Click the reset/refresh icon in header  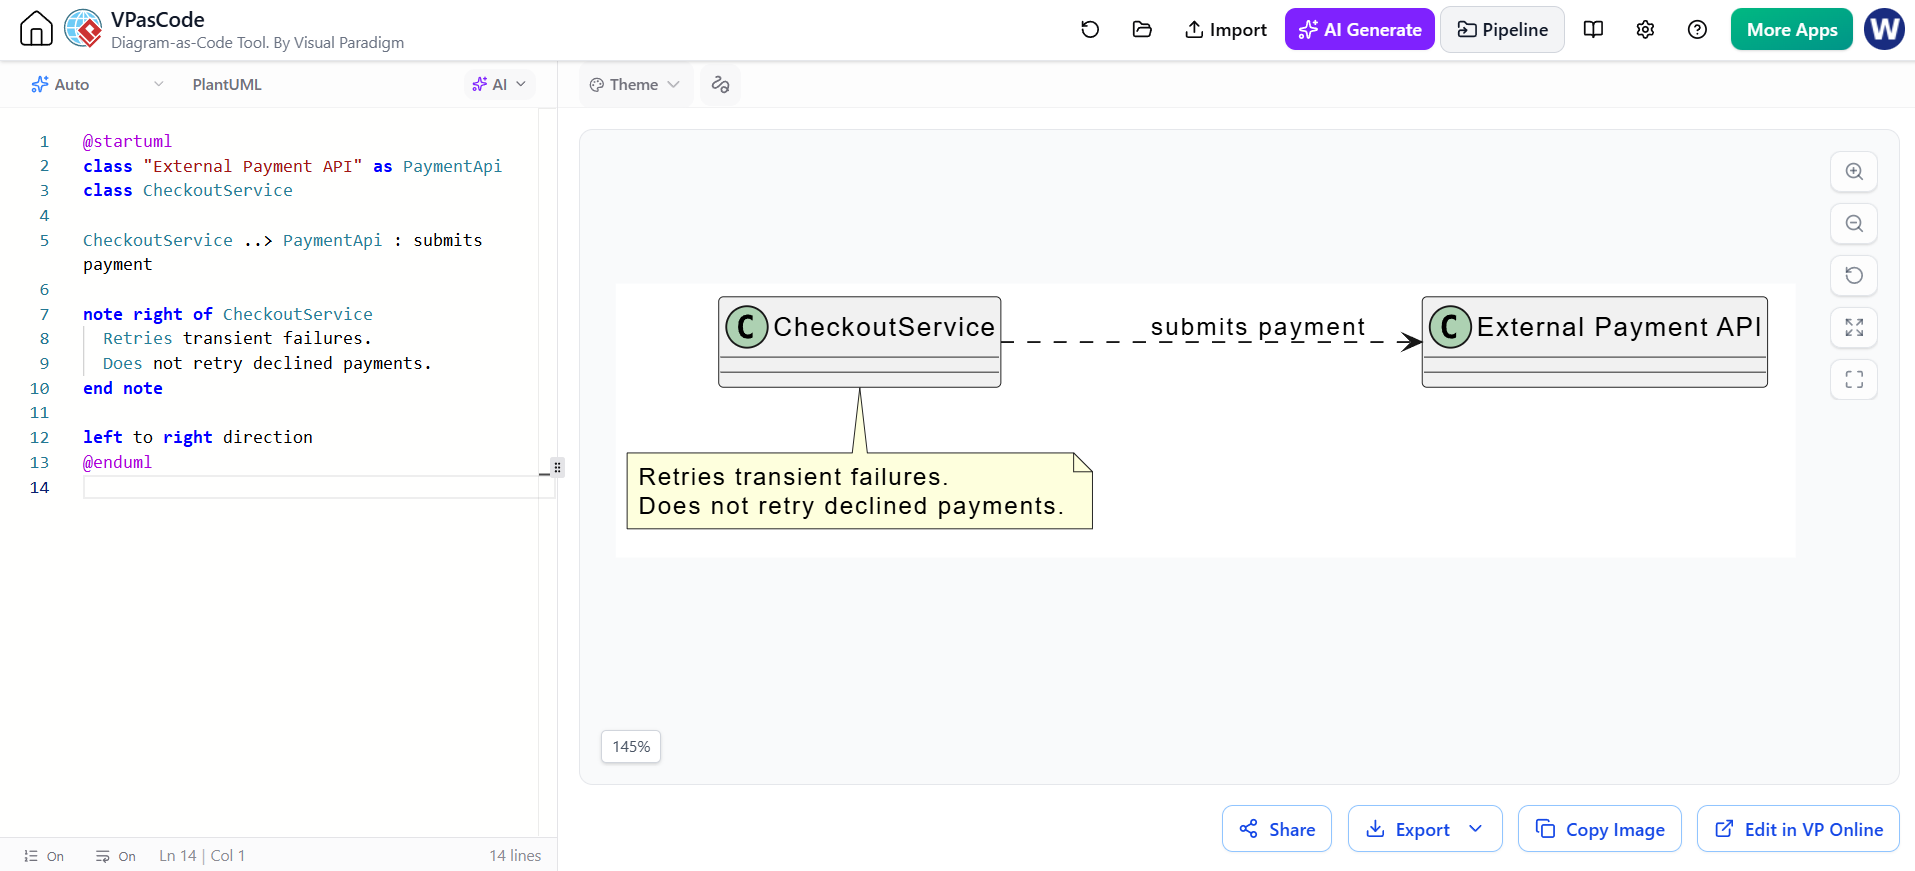[x=1090, y=29]
